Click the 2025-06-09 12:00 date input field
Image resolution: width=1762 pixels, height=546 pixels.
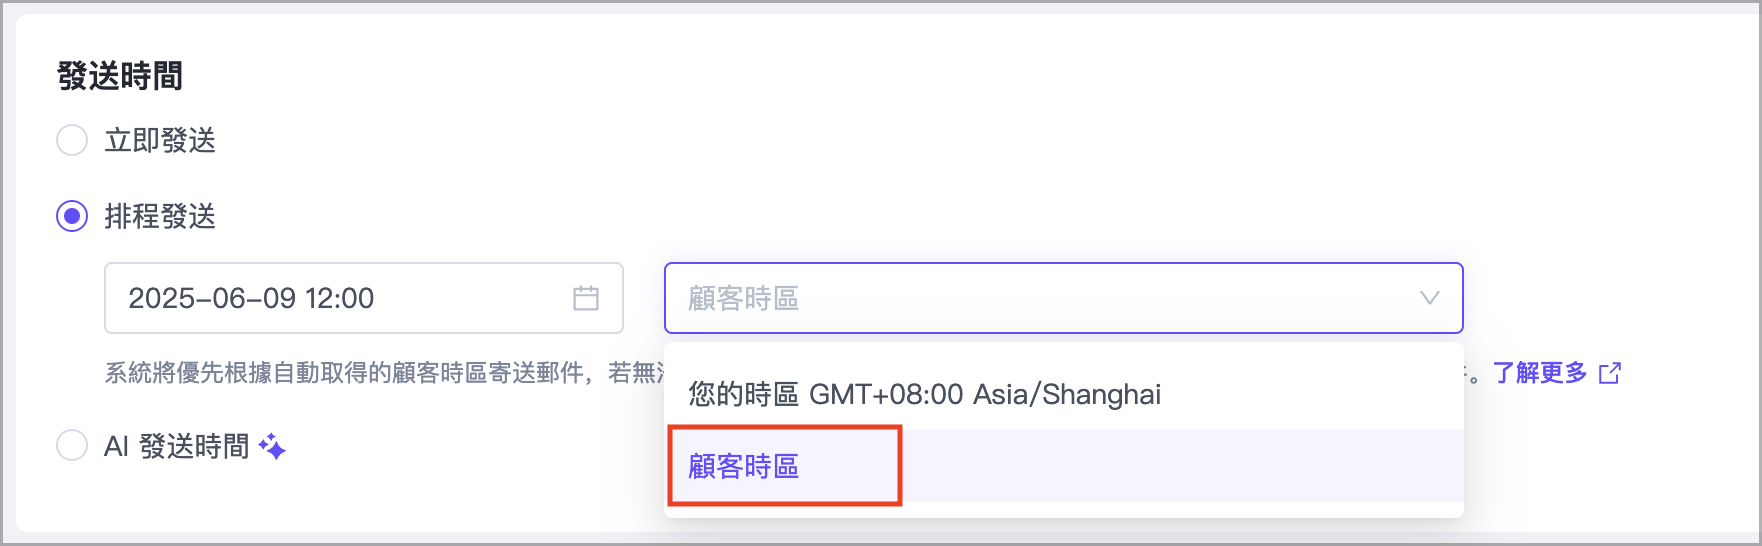pyautogui.click(x=340, y=298)
